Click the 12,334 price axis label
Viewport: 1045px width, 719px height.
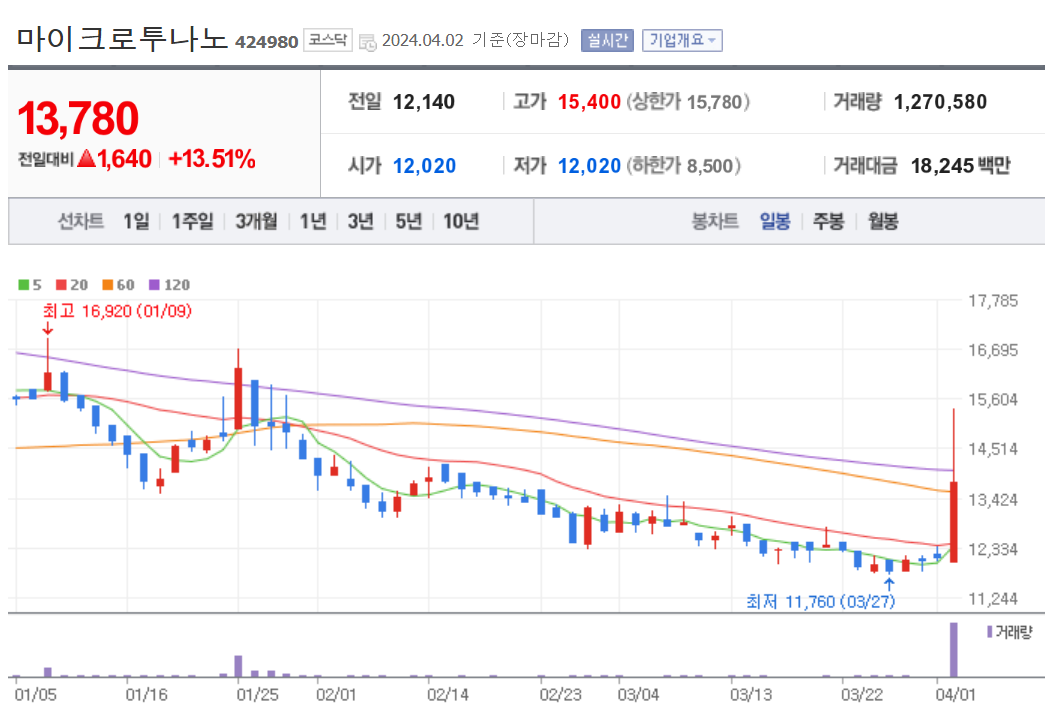993,550
